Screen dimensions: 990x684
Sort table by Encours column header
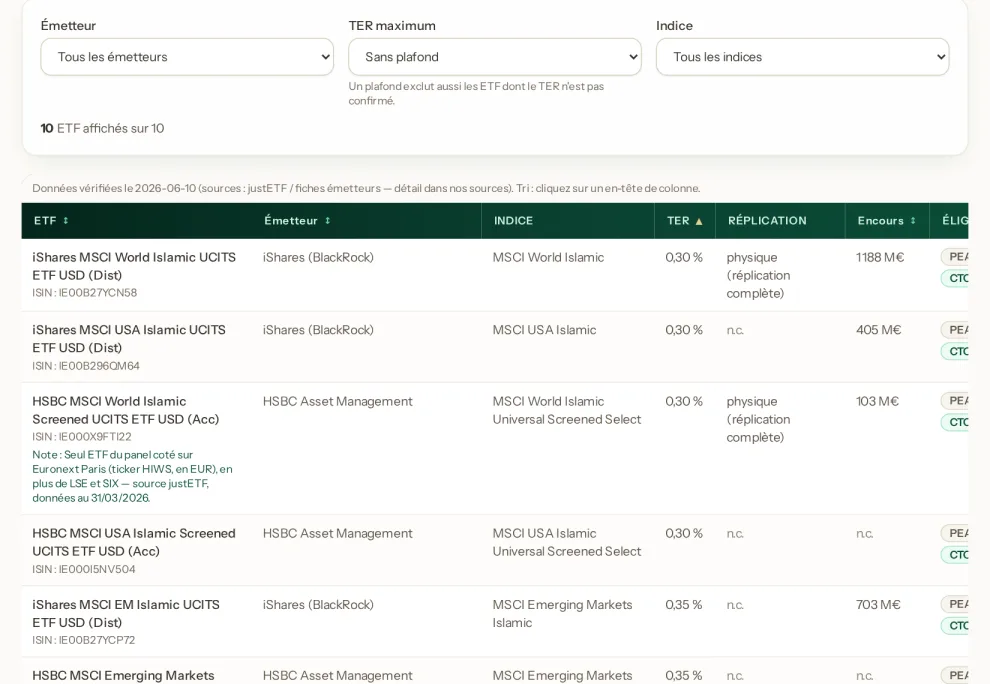pos(887,220)
